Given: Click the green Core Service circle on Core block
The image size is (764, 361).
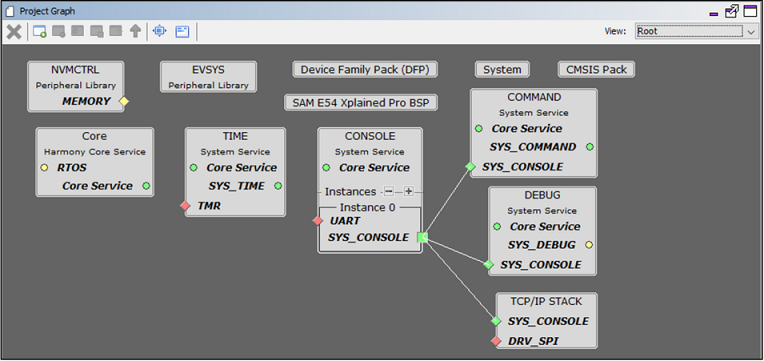Looking at the screenshot, I should tap(146, 186).
